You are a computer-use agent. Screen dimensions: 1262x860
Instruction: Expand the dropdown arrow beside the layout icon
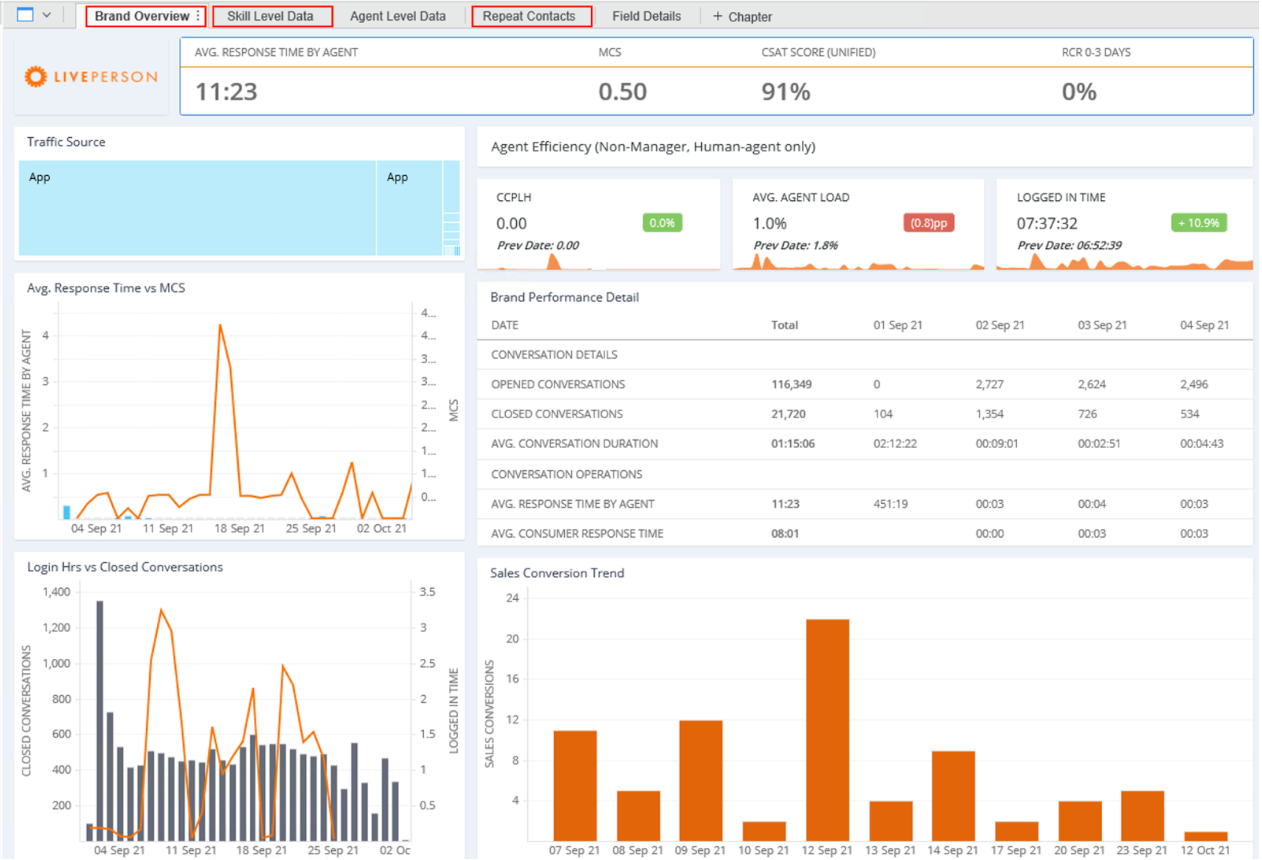tap(46, 16)
